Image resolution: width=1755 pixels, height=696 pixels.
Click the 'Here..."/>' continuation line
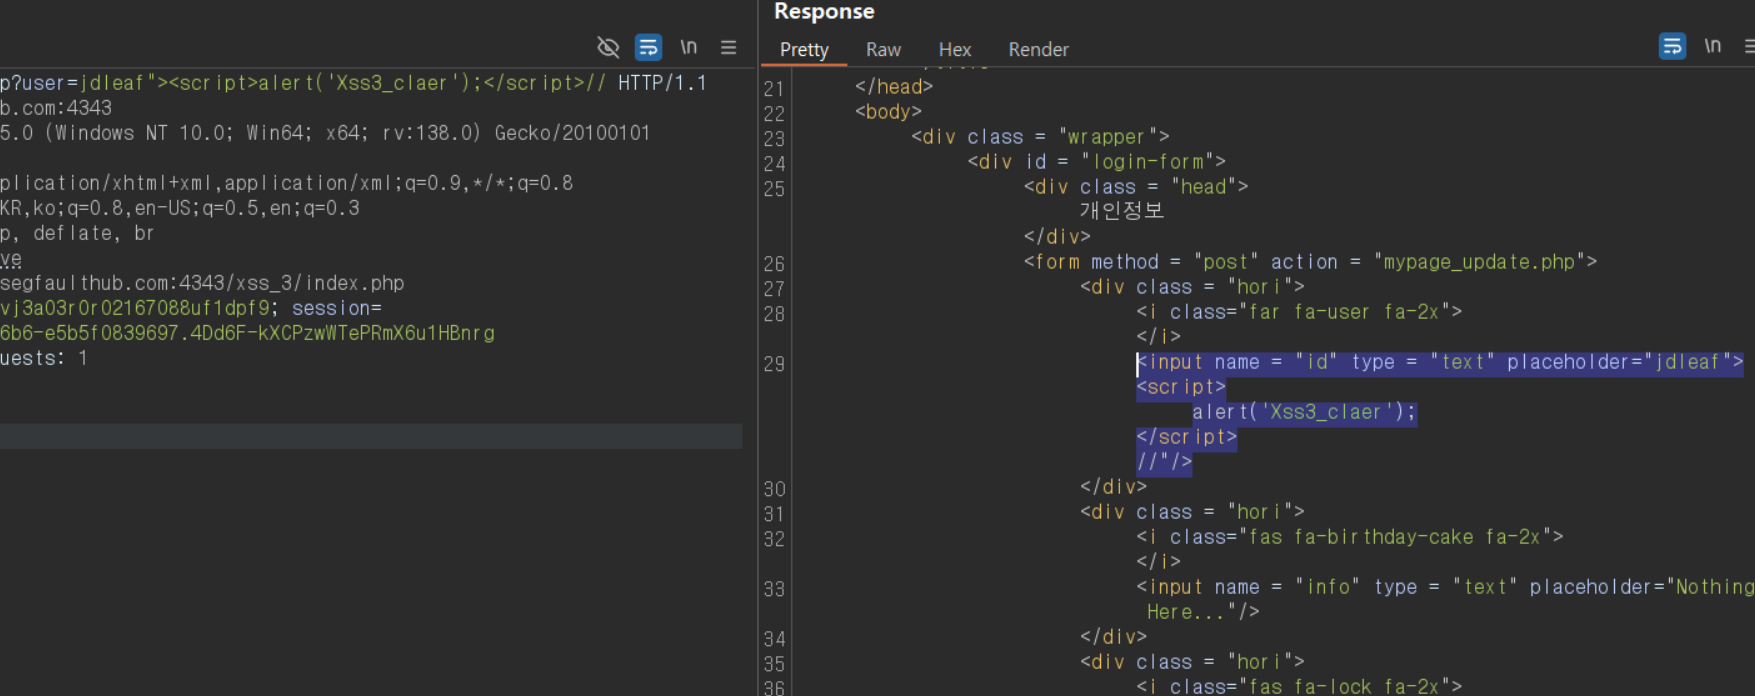pyautogui.click(x=1203, y=612)
